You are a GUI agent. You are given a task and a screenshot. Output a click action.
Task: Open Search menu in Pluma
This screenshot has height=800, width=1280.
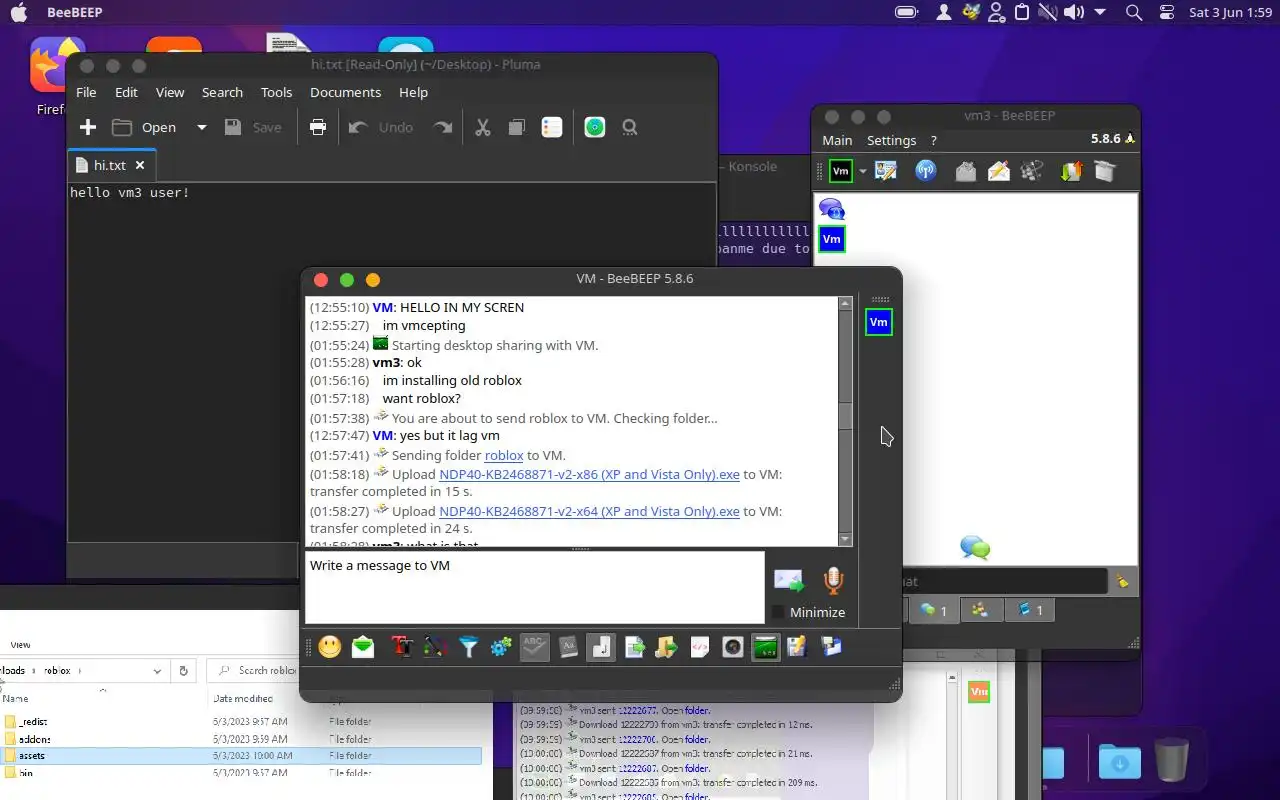[222, 92]
